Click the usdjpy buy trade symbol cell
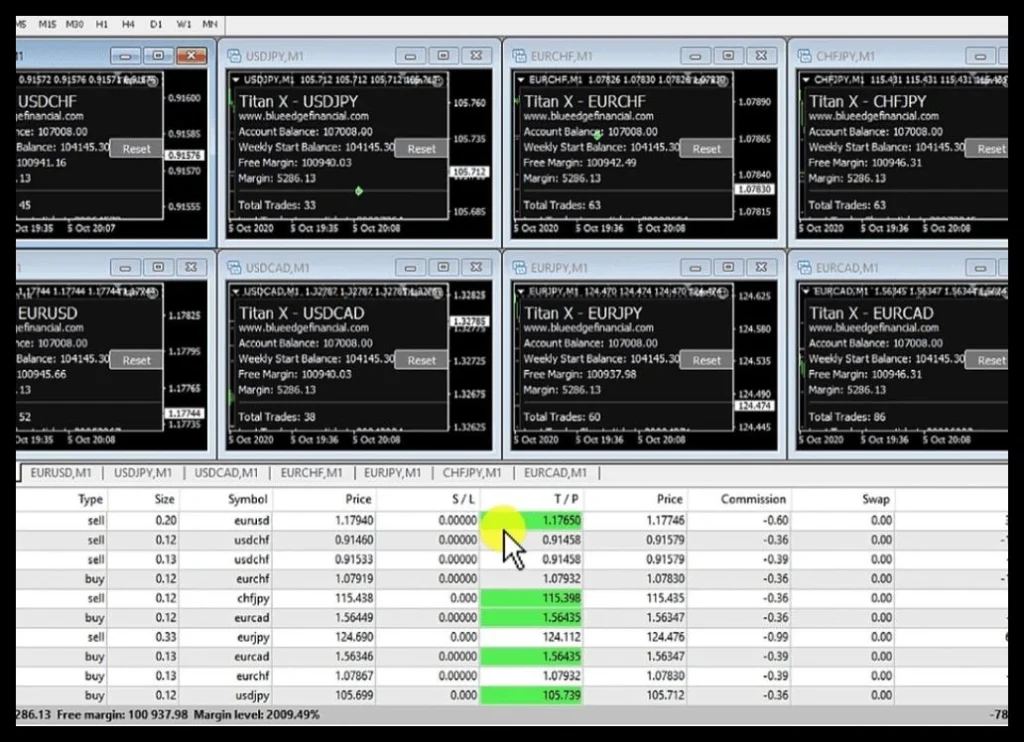1024x742 pixels. (x=252, y=696)
